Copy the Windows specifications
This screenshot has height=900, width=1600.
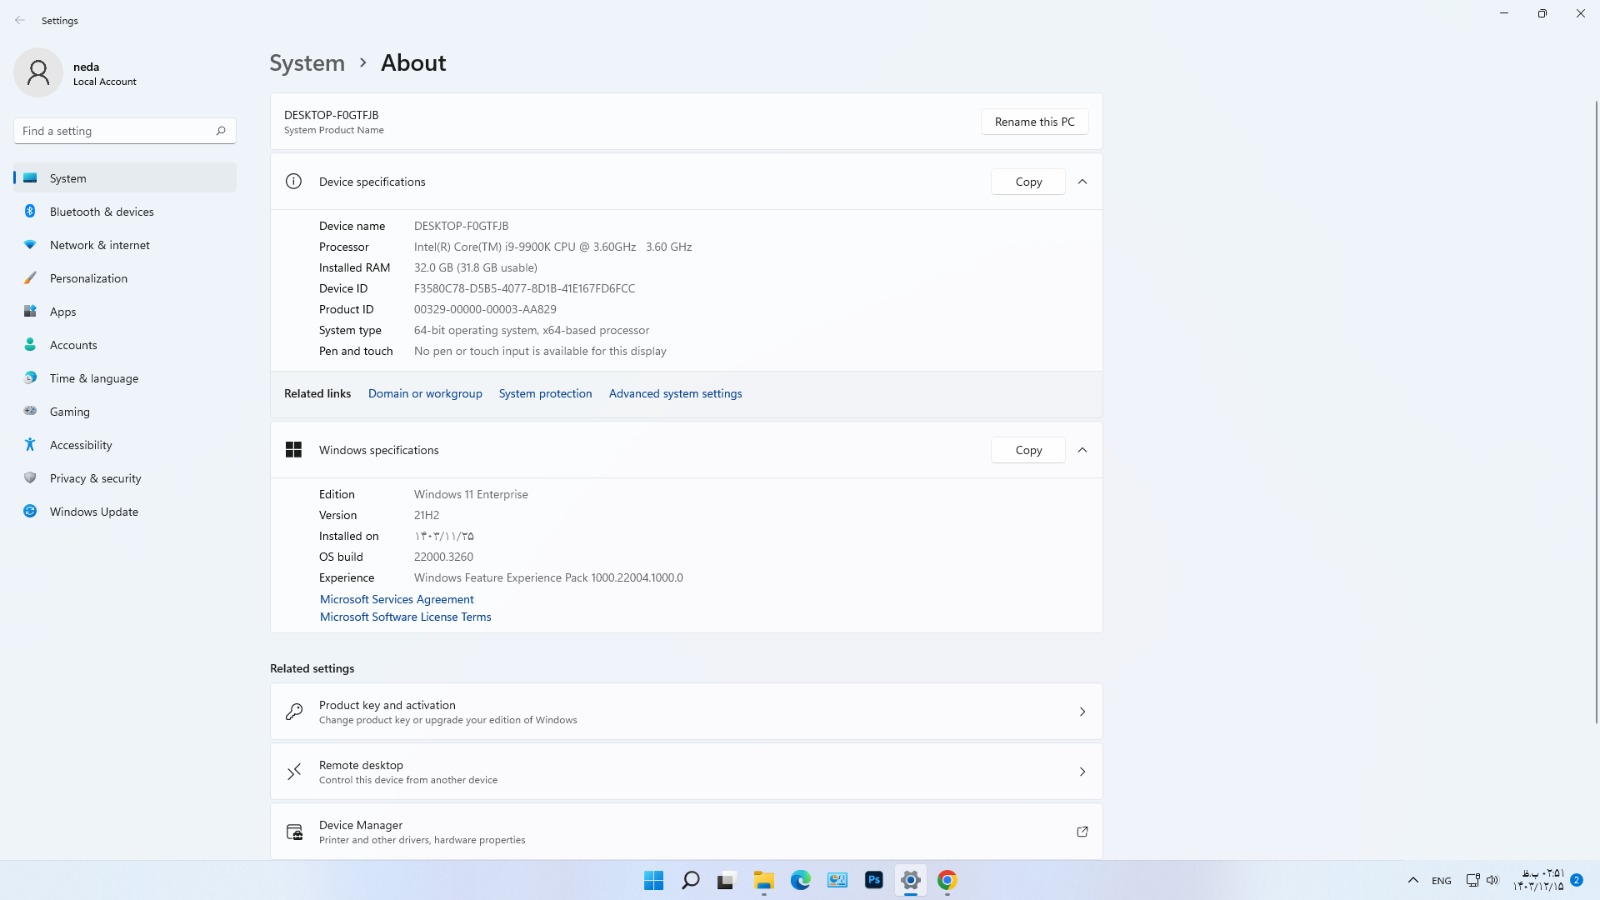coord(1028,450)
